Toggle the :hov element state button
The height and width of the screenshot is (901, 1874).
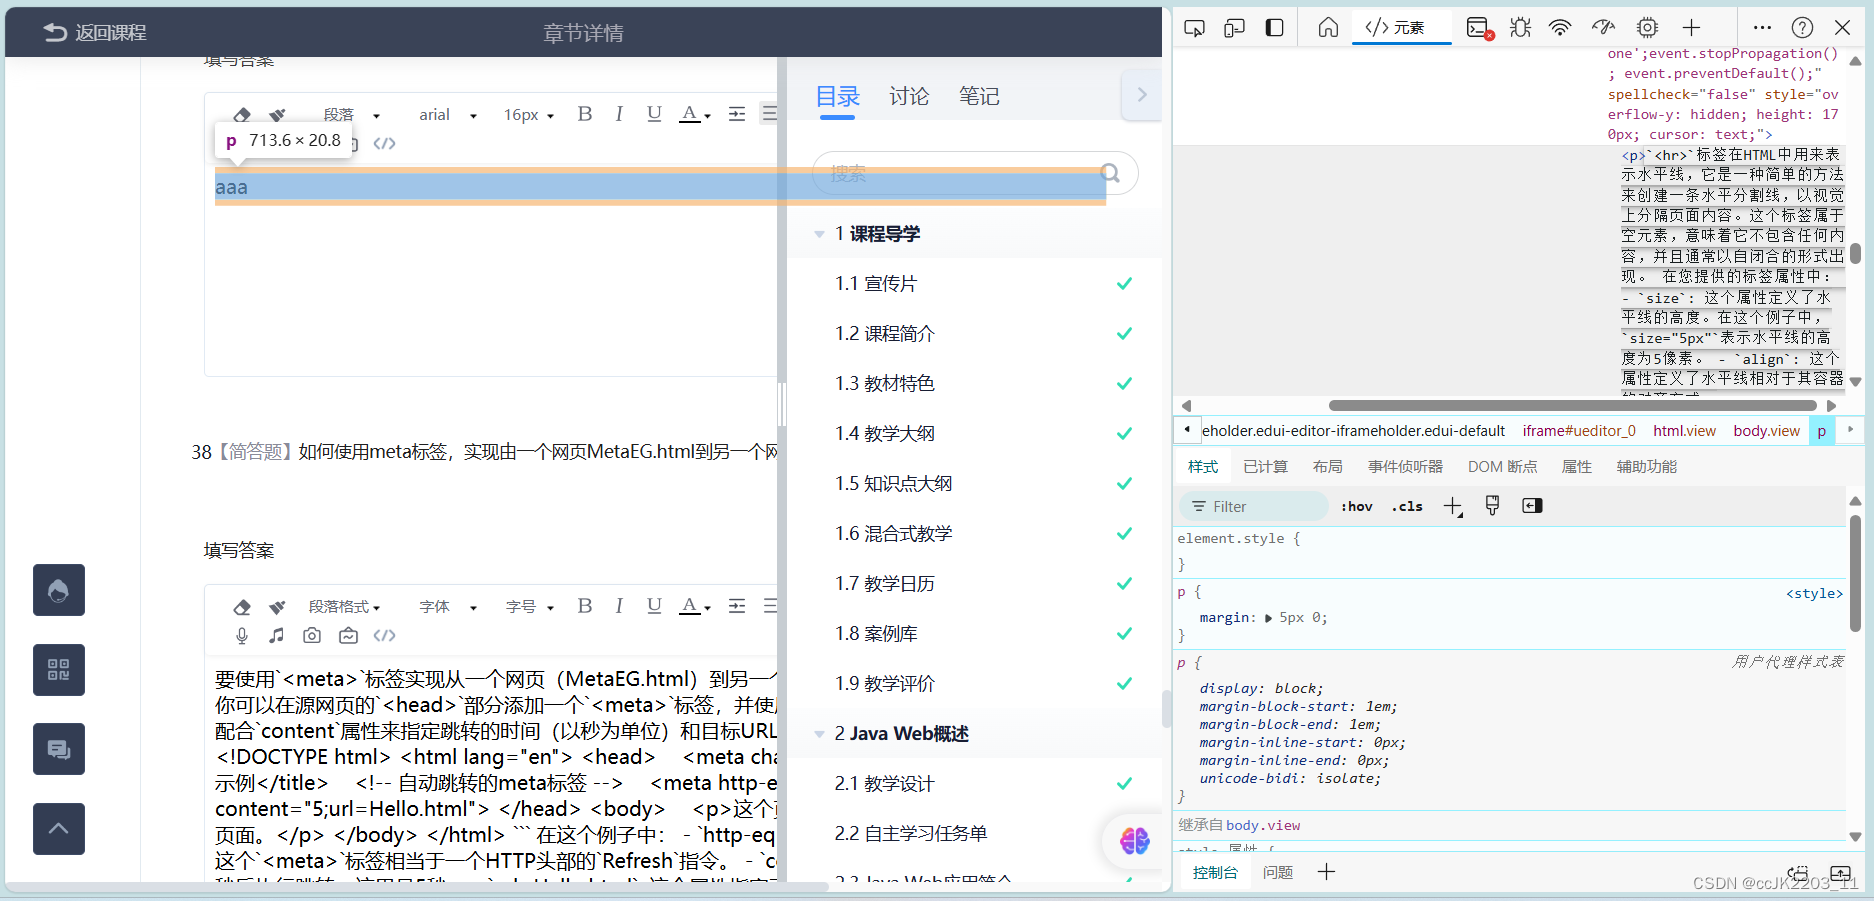[x=1356, y=507]
